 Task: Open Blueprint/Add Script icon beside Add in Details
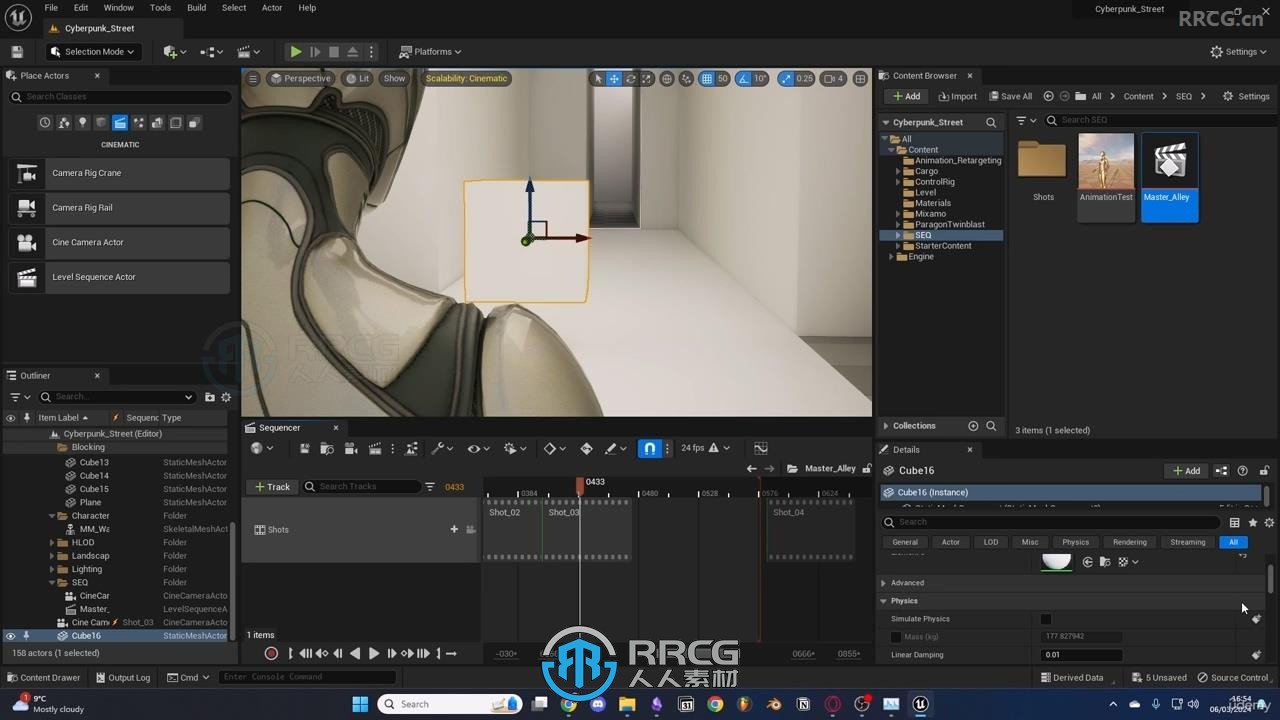tap(1221, 471)
